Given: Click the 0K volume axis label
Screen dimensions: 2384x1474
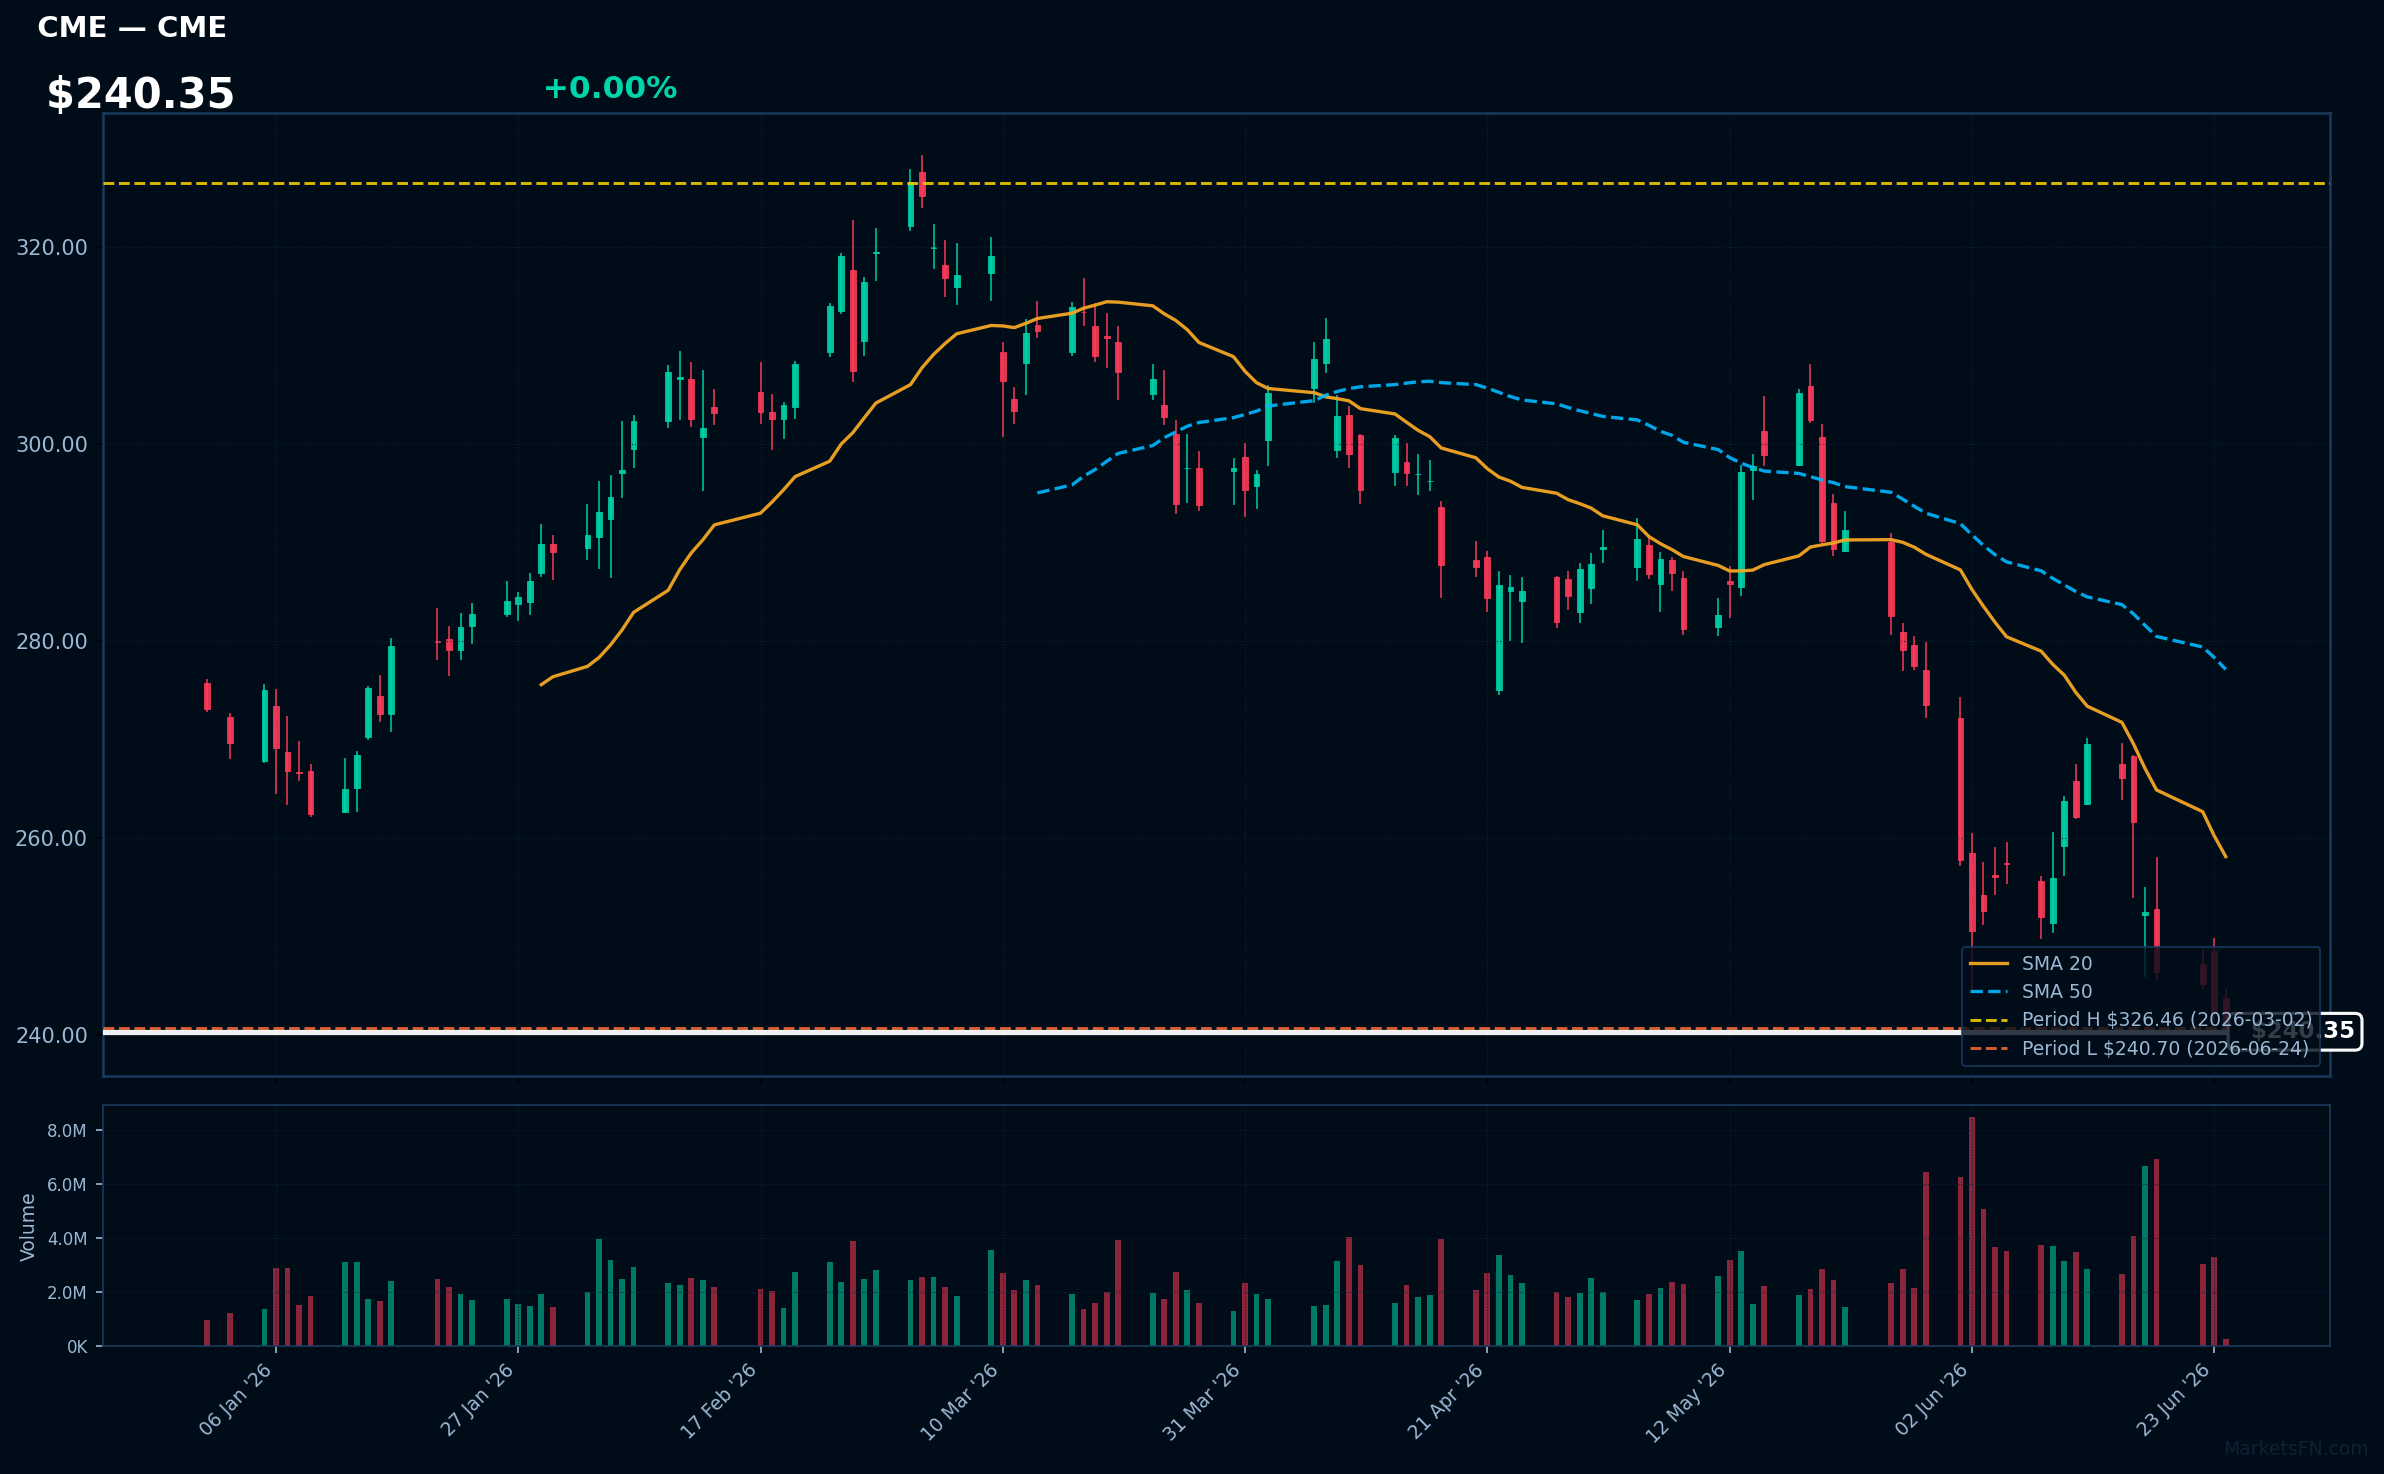Looking at the screenshot, I should (77, 1347).
